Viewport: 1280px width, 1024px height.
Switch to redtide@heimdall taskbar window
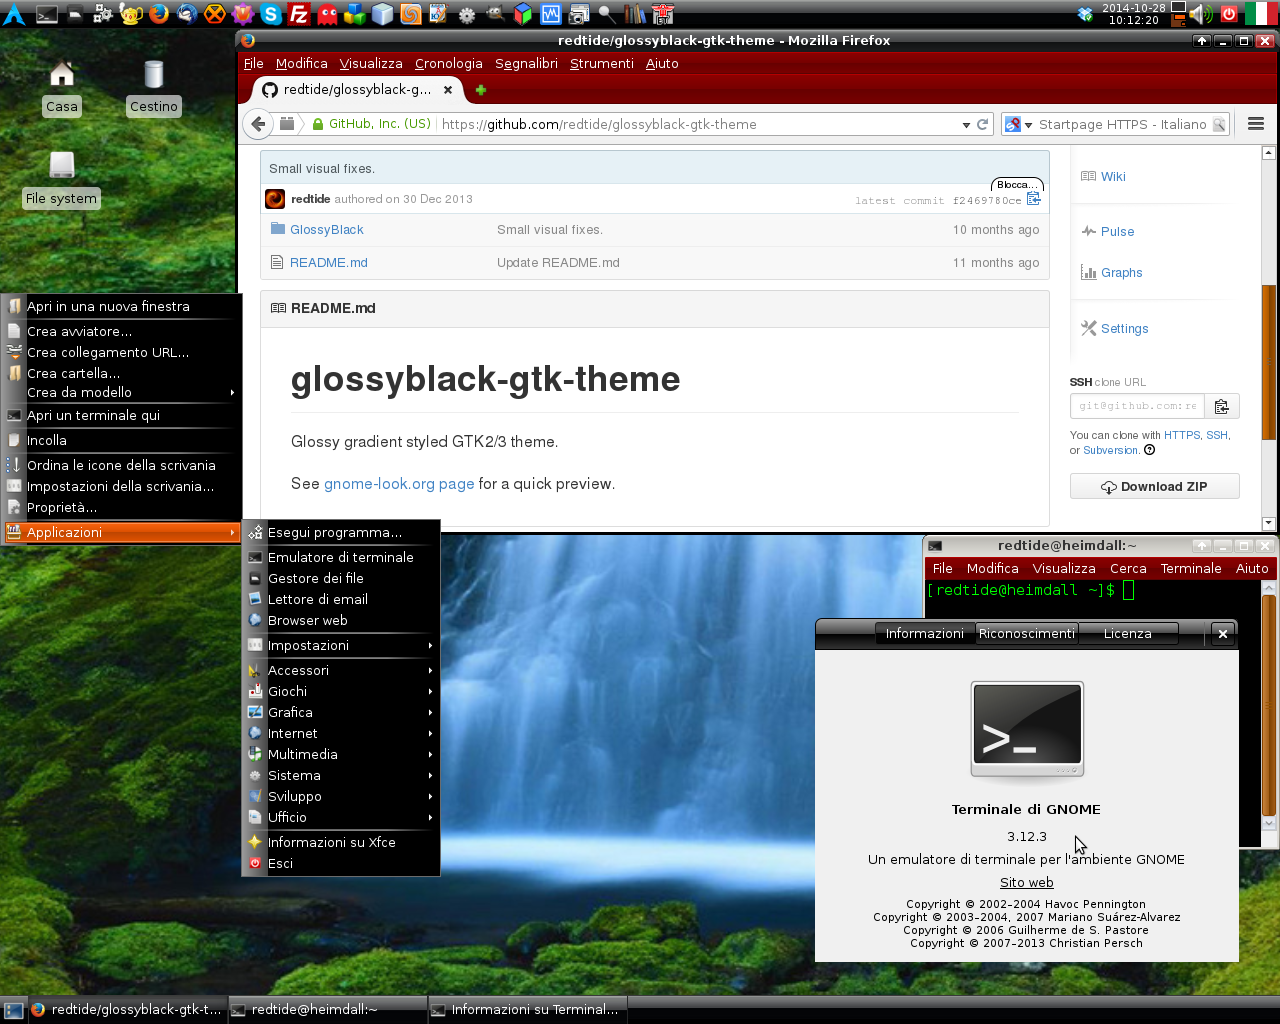pyautogui.click(x=328, y=1010)
